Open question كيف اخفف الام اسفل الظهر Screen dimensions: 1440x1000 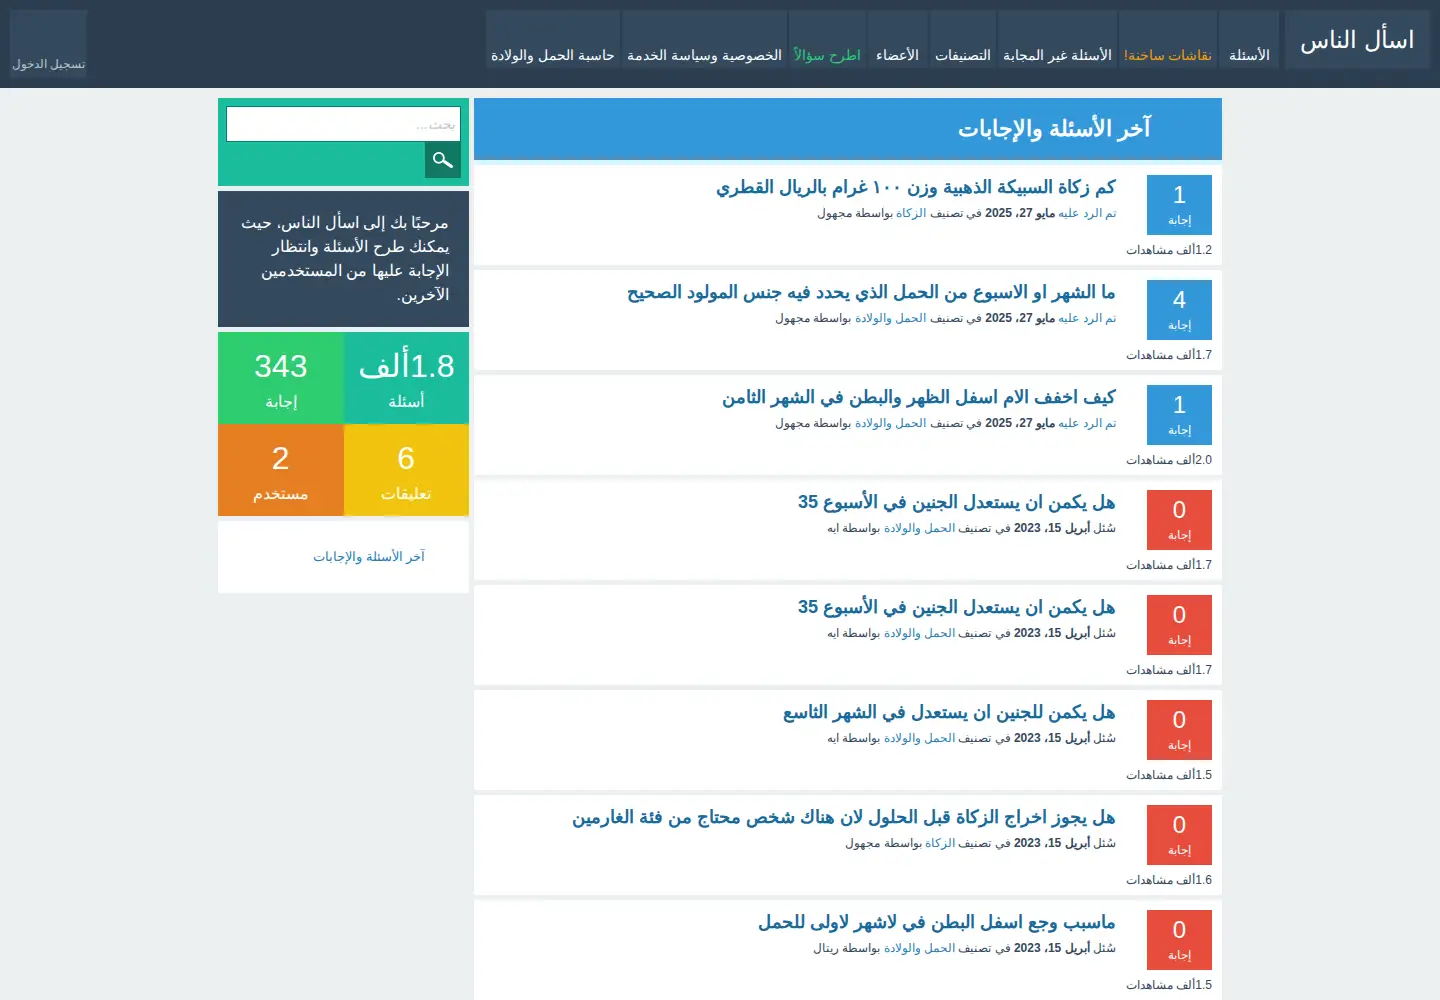click(x=919, y=398)
